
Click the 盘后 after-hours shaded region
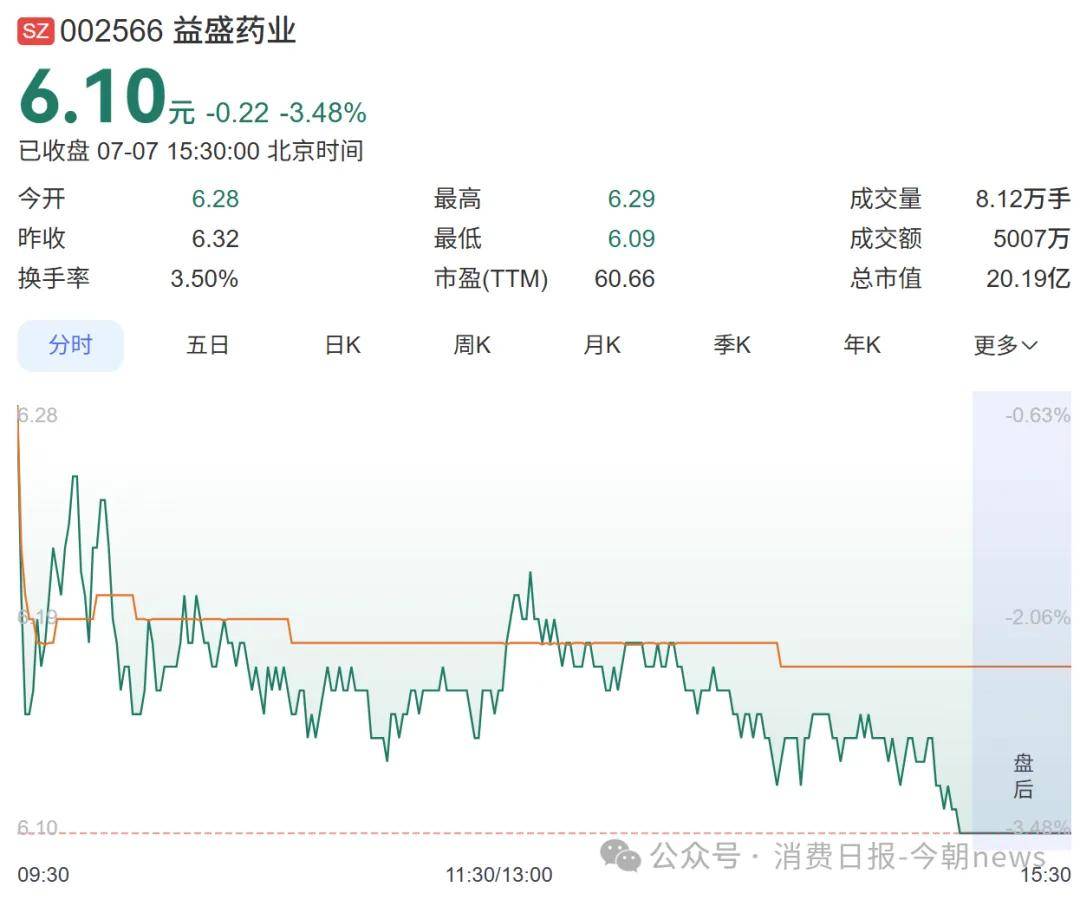point(1022,613)
